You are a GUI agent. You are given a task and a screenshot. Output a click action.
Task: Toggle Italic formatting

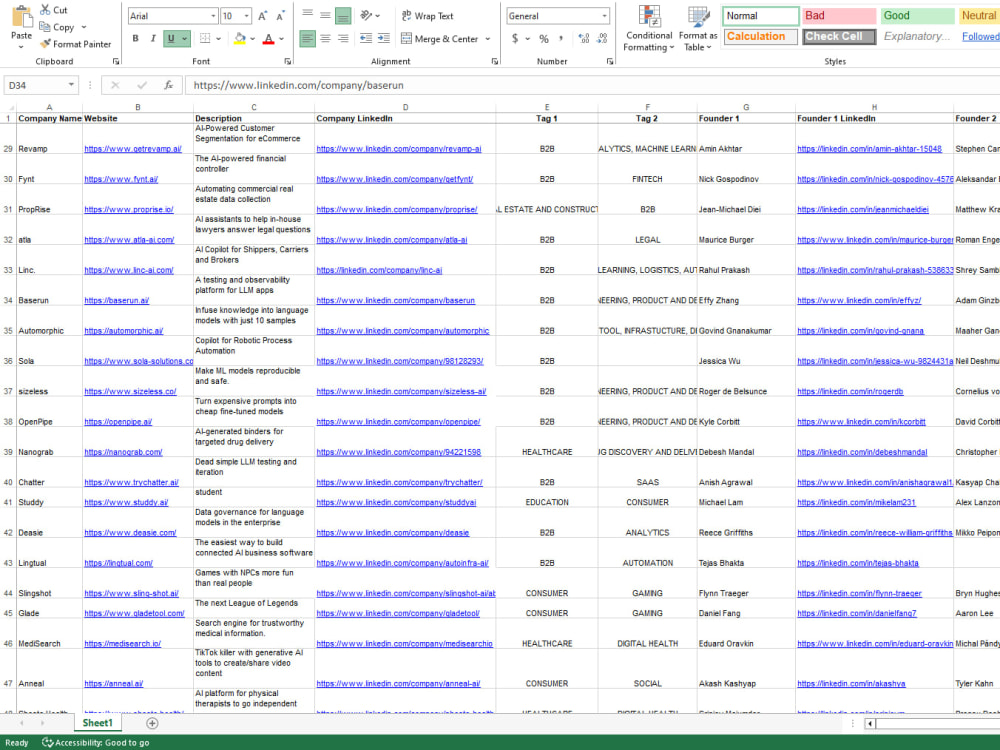(x=152, y=39)
